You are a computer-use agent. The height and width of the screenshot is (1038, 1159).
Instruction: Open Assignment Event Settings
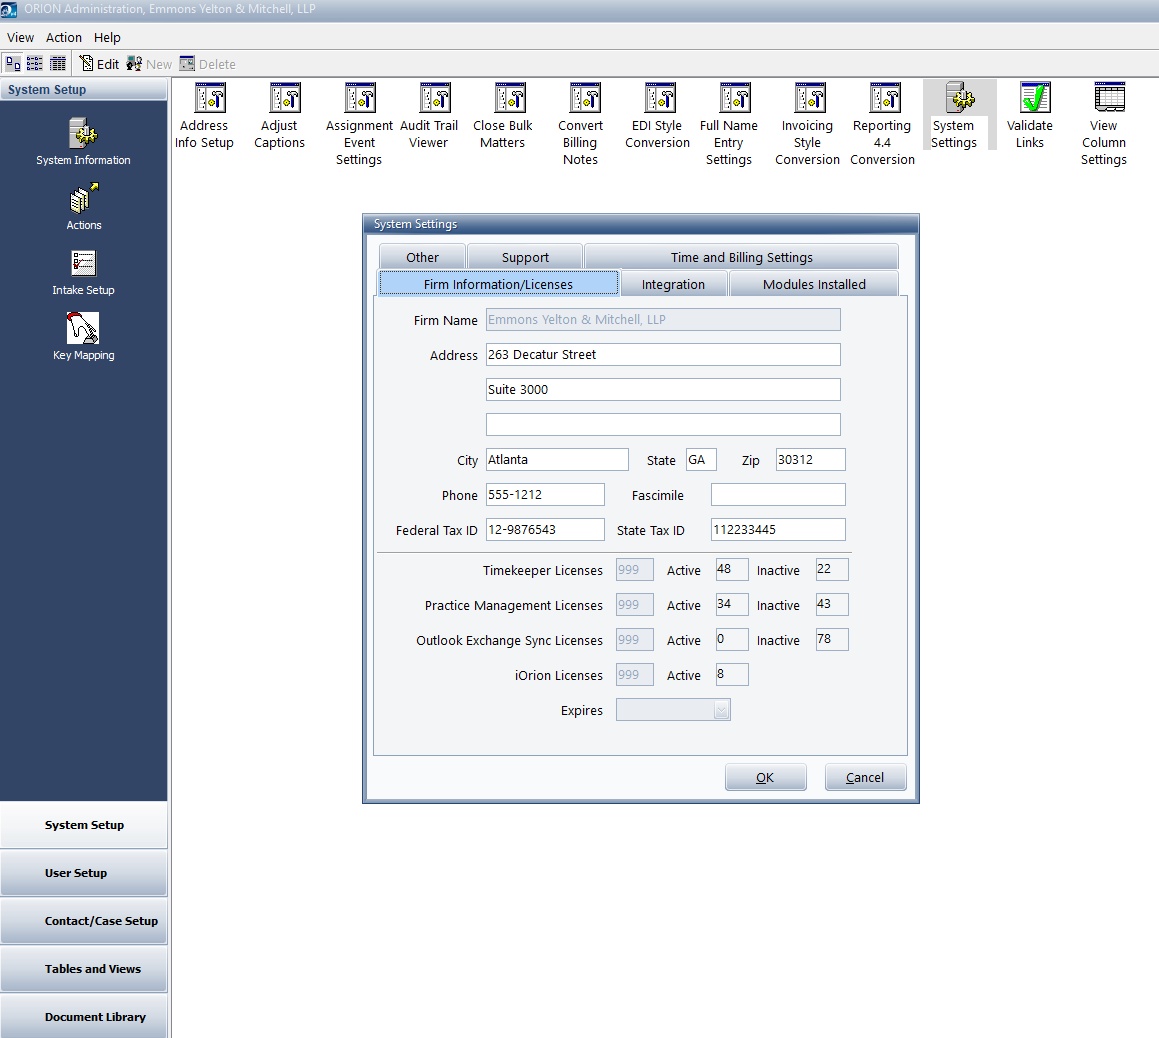(359, 124)
